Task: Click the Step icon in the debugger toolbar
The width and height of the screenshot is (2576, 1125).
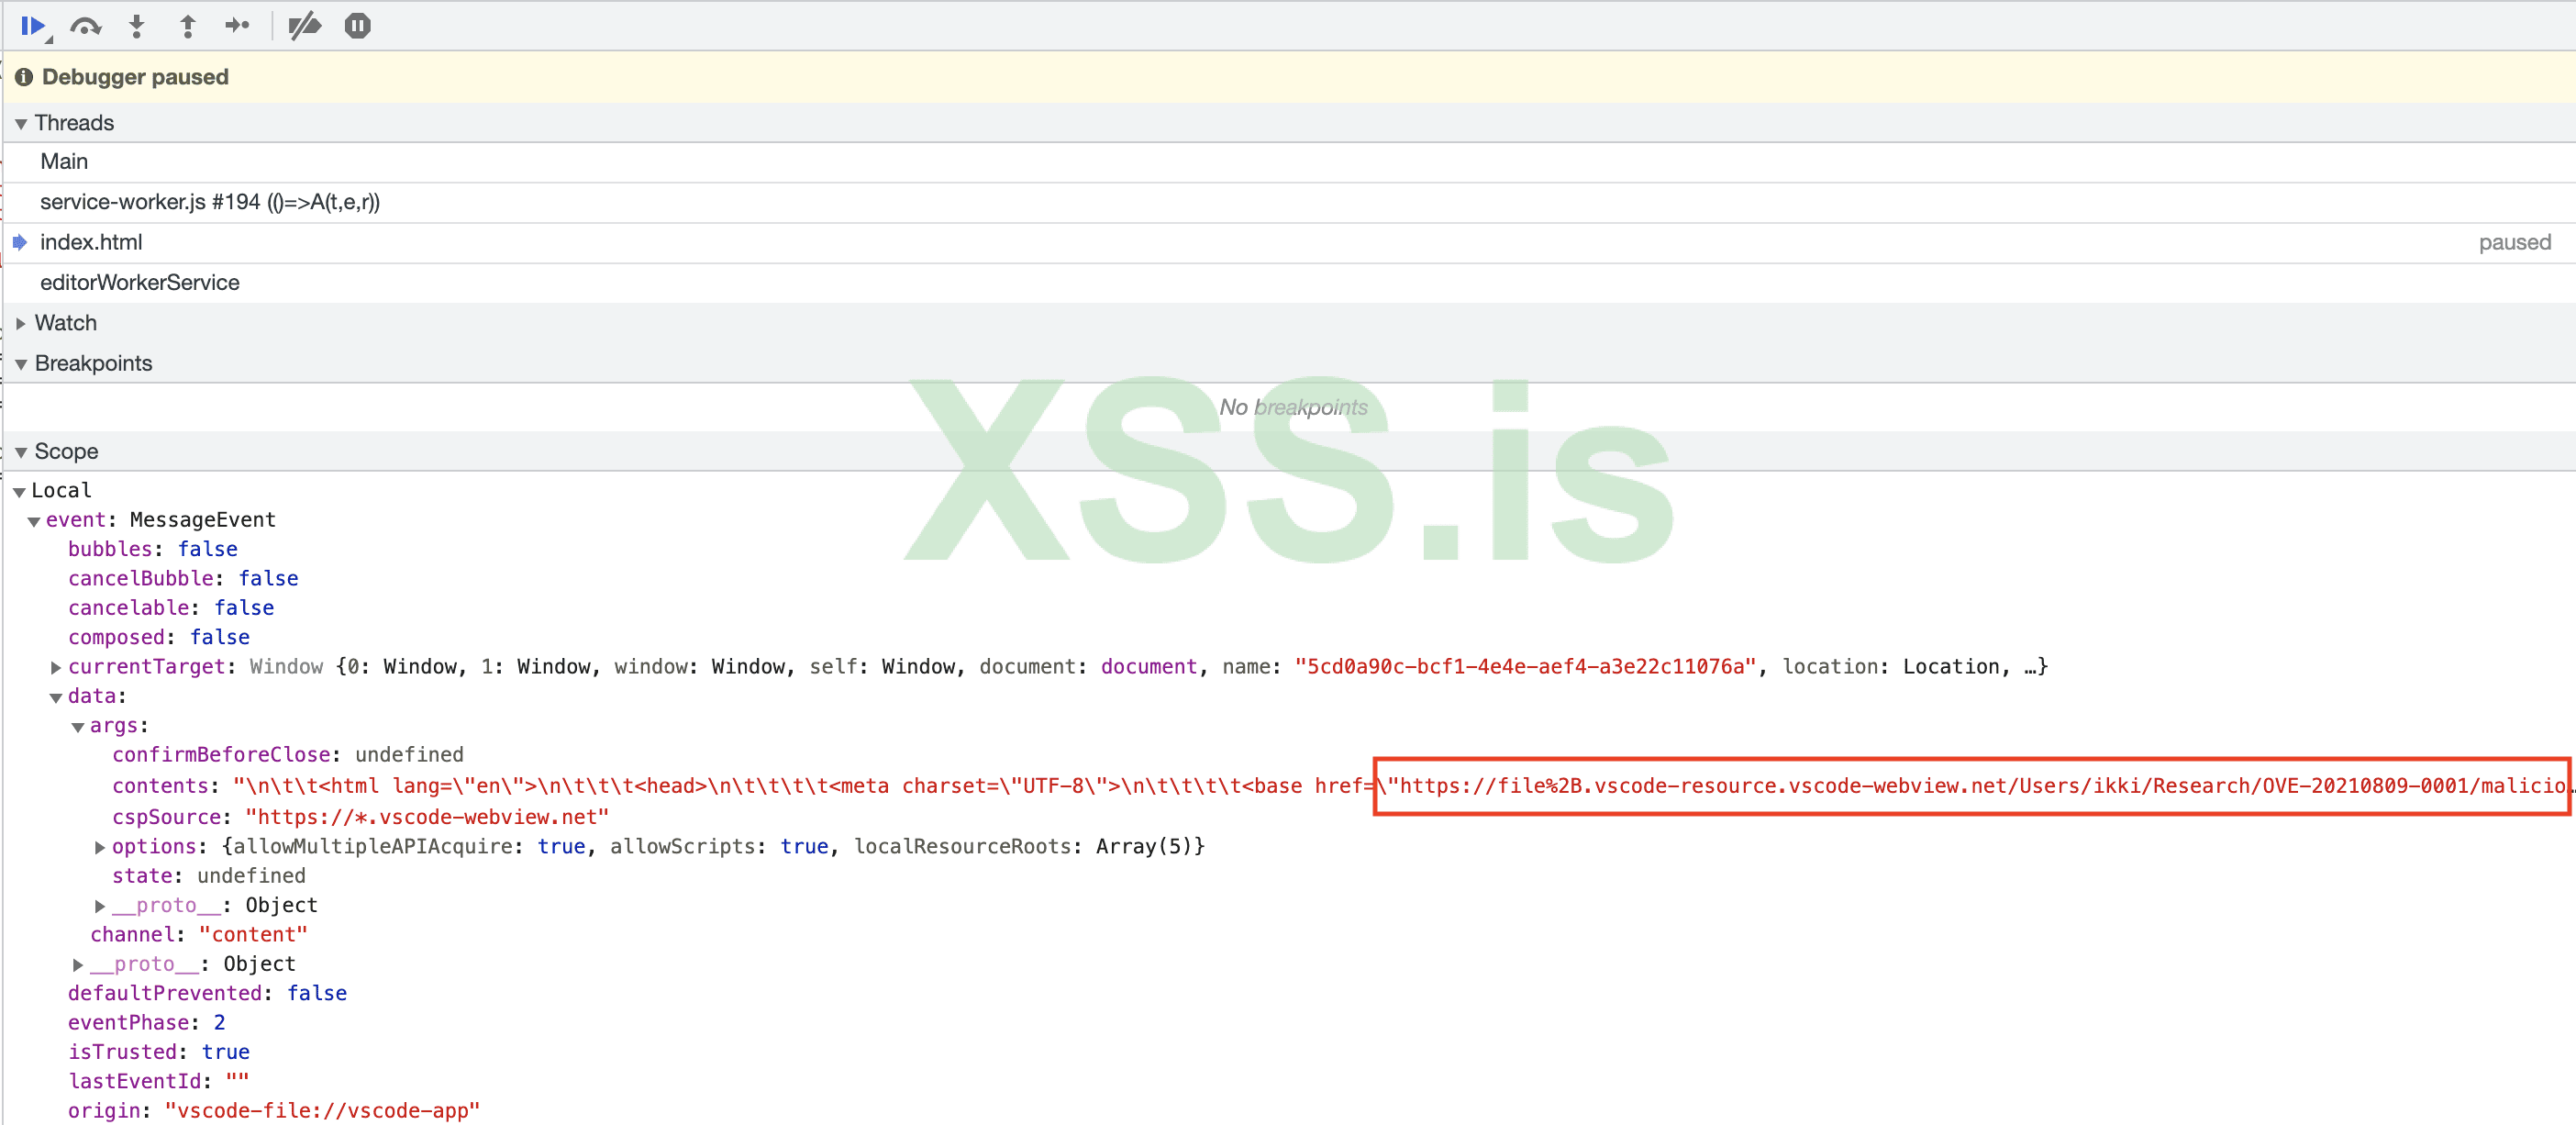Action: coord(237,26)
